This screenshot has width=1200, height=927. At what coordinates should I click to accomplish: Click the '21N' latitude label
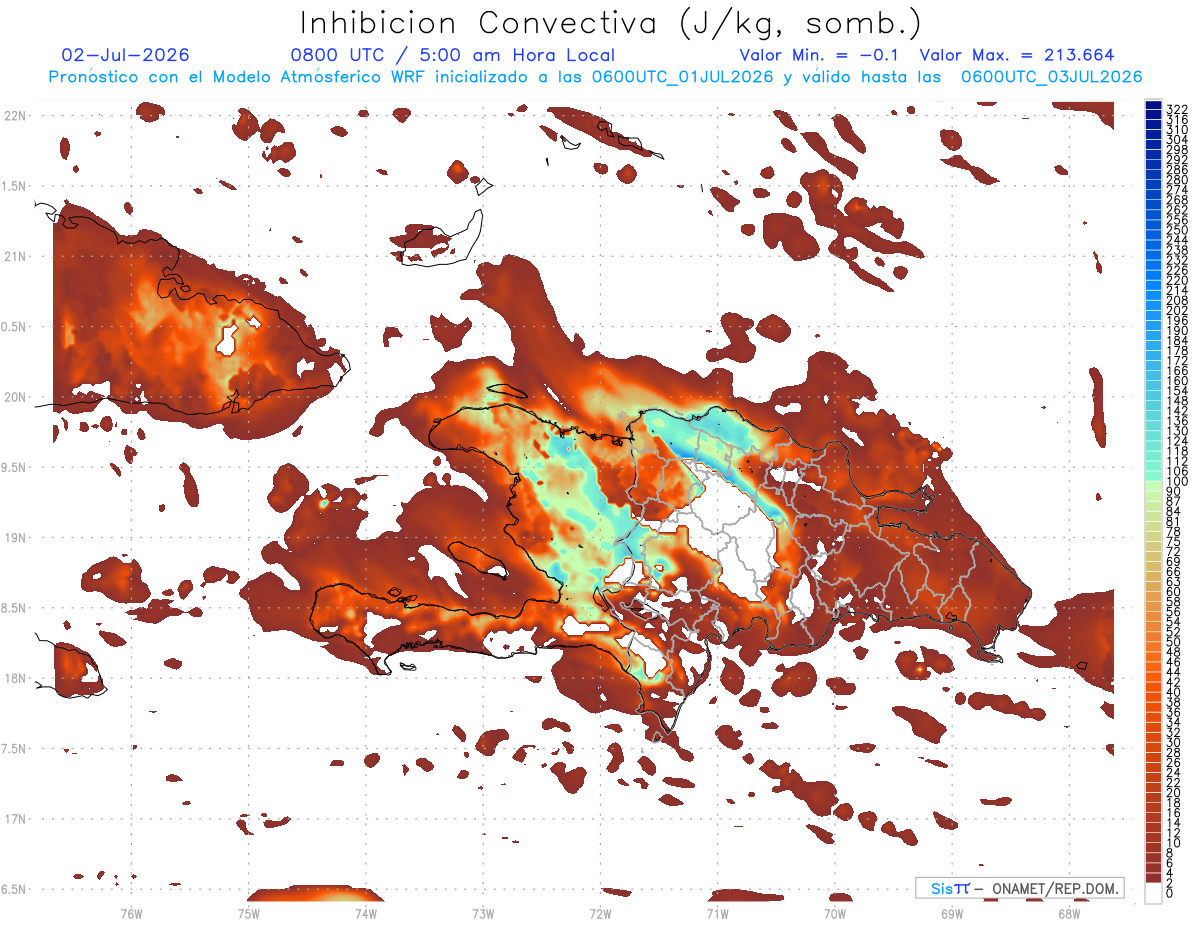pyautogui.click(x=14, y=256)
